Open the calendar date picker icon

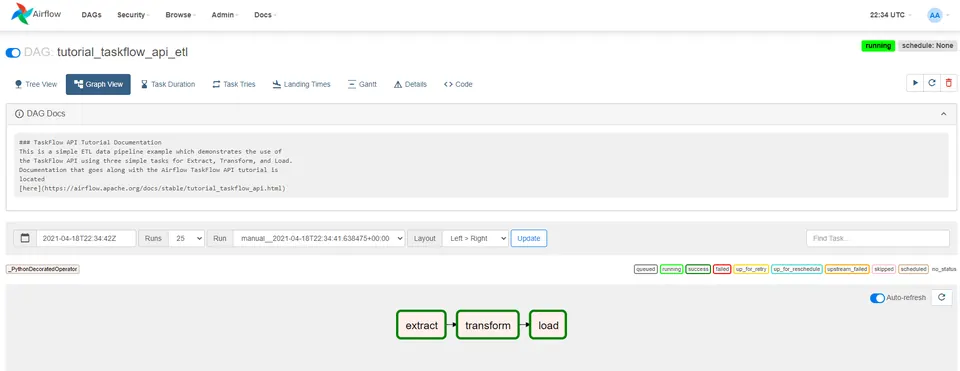(x=25, y=238)
